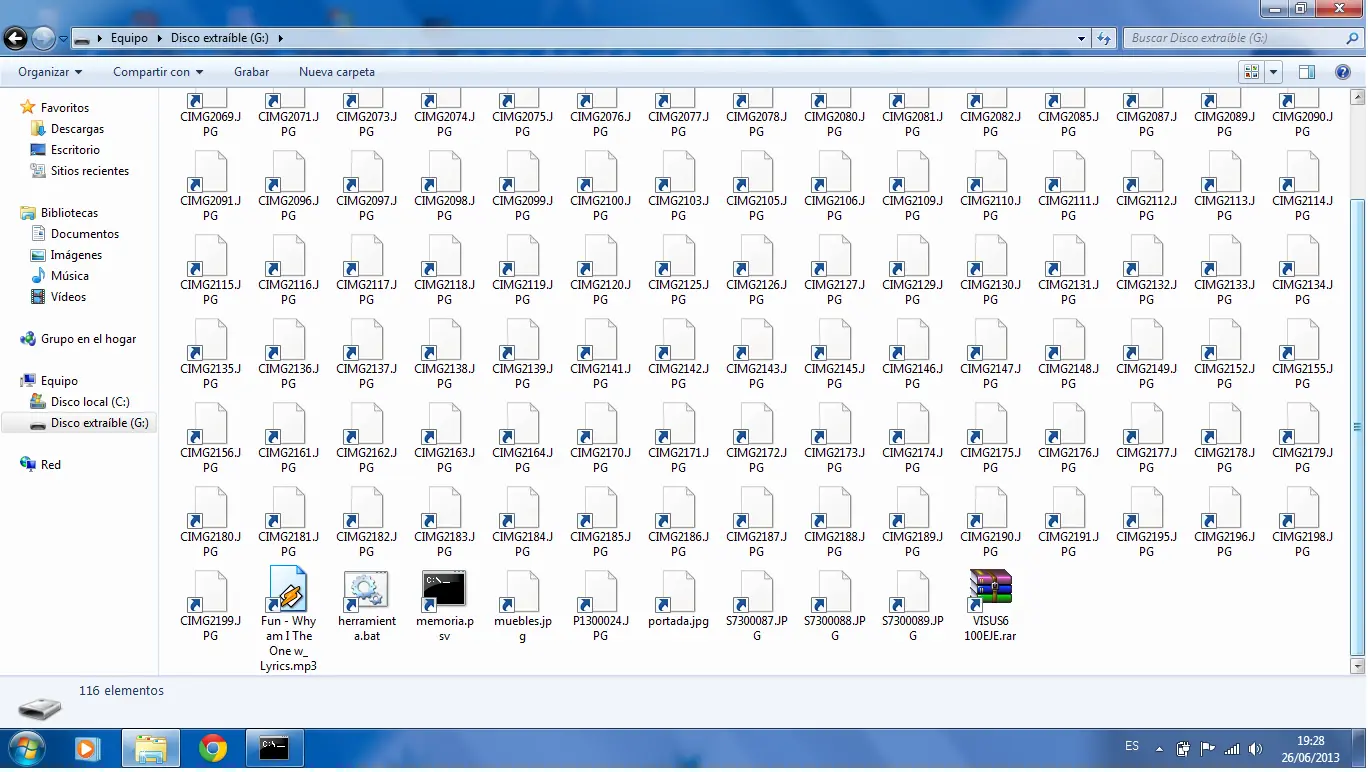Open the Música library

pyautogui.click(x=70, y=276)
